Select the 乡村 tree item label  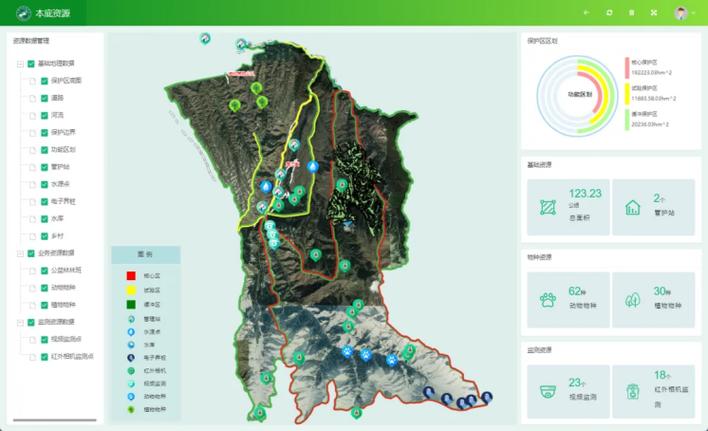57,236
